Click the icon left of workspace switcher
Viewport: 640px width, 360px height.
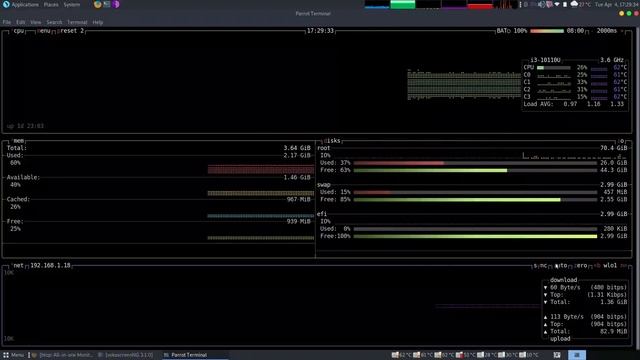pyautogui.click(x=557, y=355)
